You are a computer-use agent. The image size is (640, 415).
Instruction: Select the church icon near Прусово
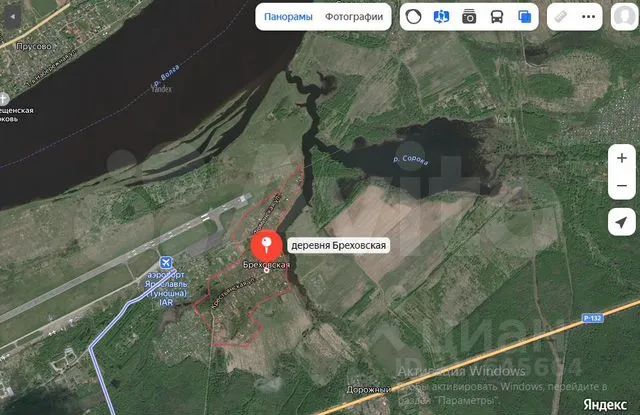pos(4,99)
